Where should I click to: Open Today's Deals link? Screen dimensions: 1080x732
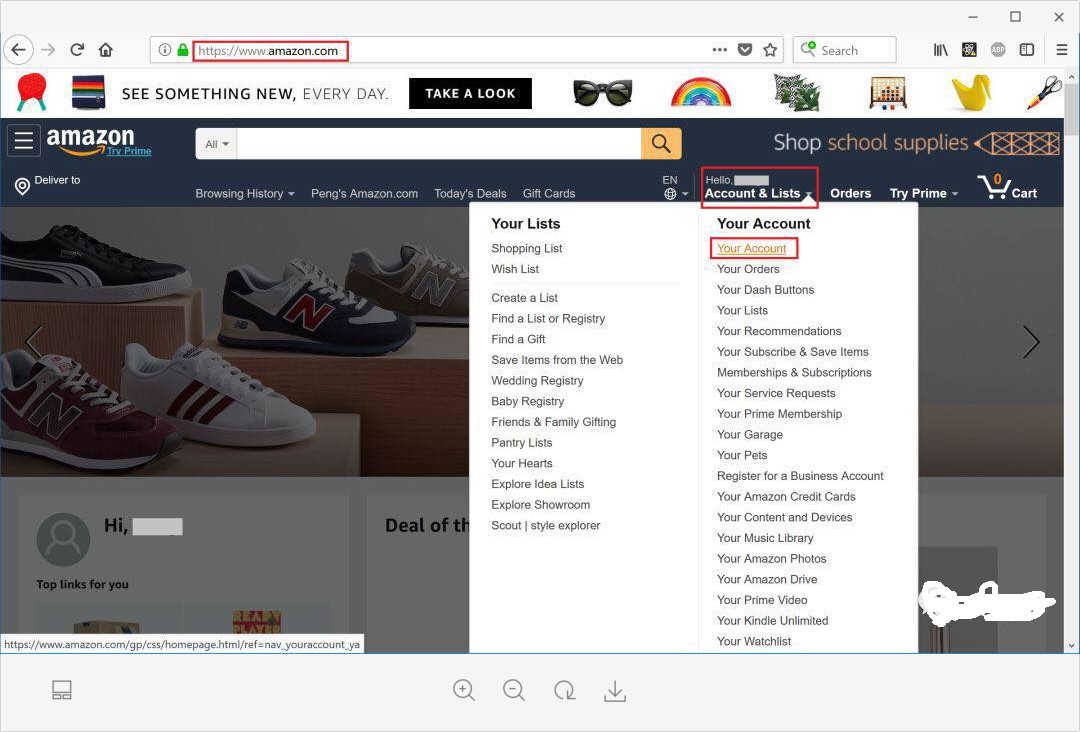pyautogui.click(x=470, y=194)
